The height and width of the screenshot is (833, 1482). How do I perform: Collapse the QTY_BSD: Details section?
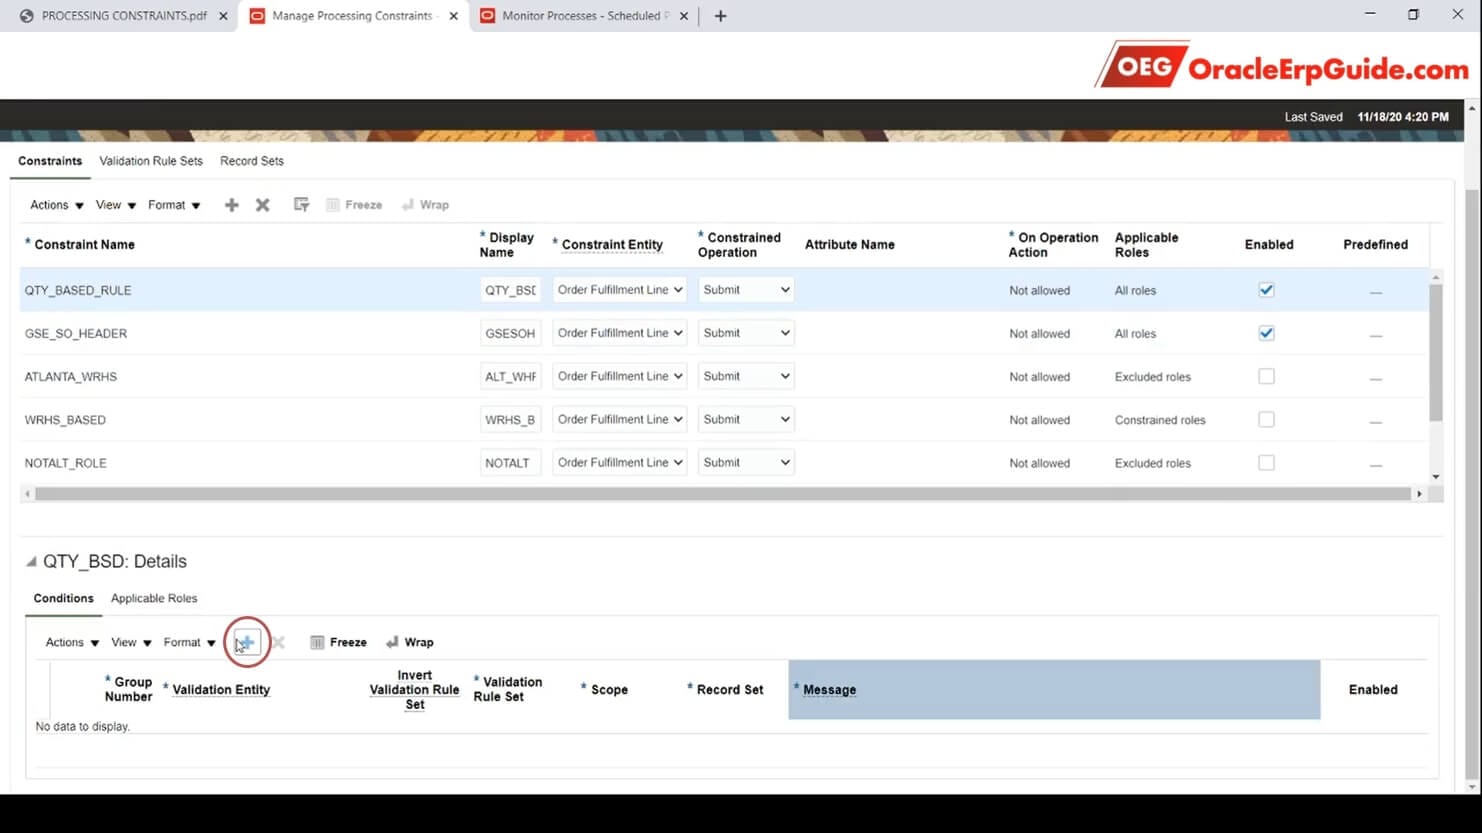[31, 562]
